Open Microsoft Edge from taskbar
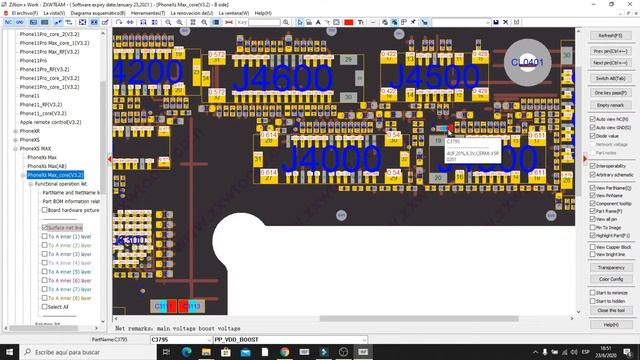The height and width of the screenshot is (360, 640). click(187, 352)
